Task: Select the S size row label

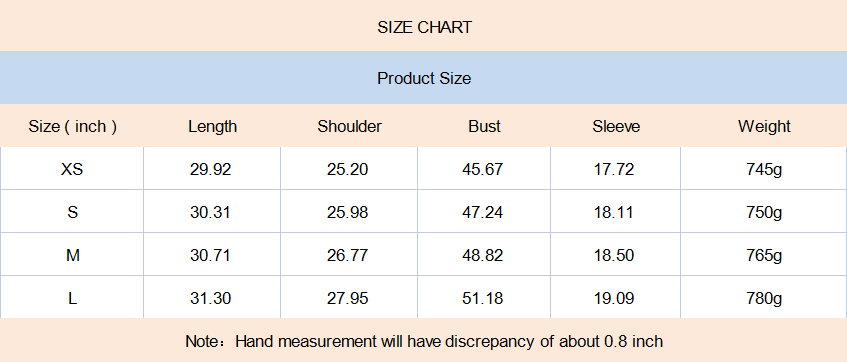Action: coord(72,212)
